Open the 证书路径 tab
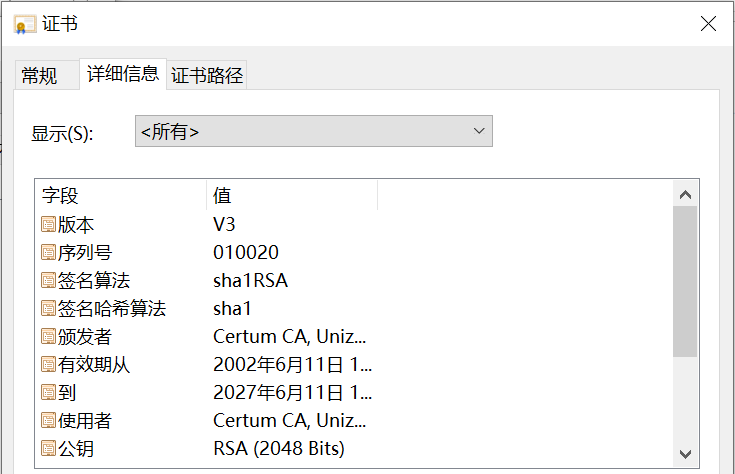This screenshot has height=474, width=735. (x=207, y=75)
